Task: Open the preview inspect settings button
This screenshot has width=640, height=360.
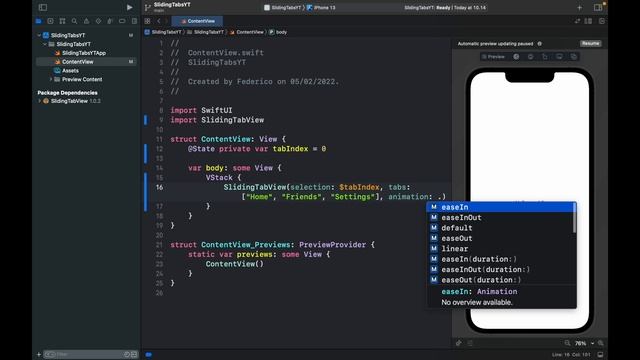Action: click(531, 57)
